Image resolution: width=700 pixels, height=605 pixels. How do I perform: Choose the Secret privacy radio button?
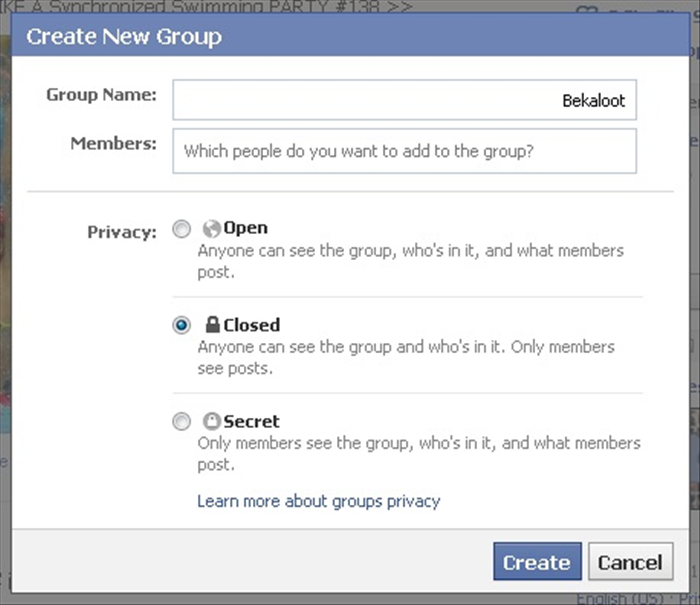[182, 421]
